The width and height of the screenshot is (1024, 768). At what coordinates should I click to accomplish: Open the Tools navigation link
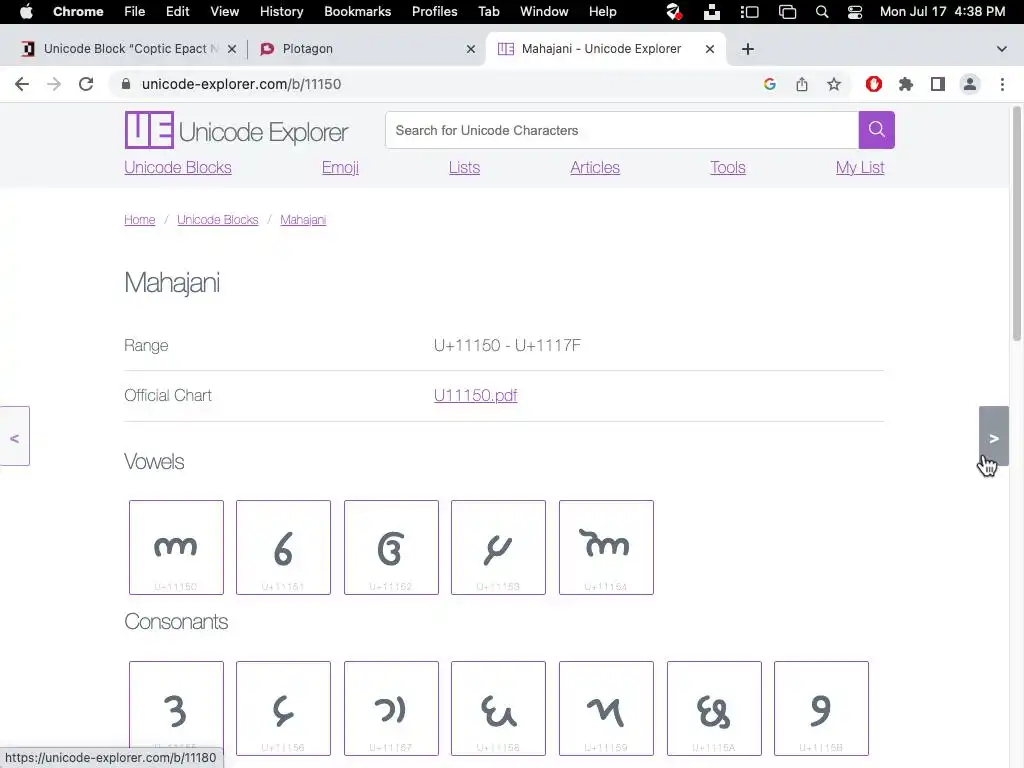click(x=728, y=168)
